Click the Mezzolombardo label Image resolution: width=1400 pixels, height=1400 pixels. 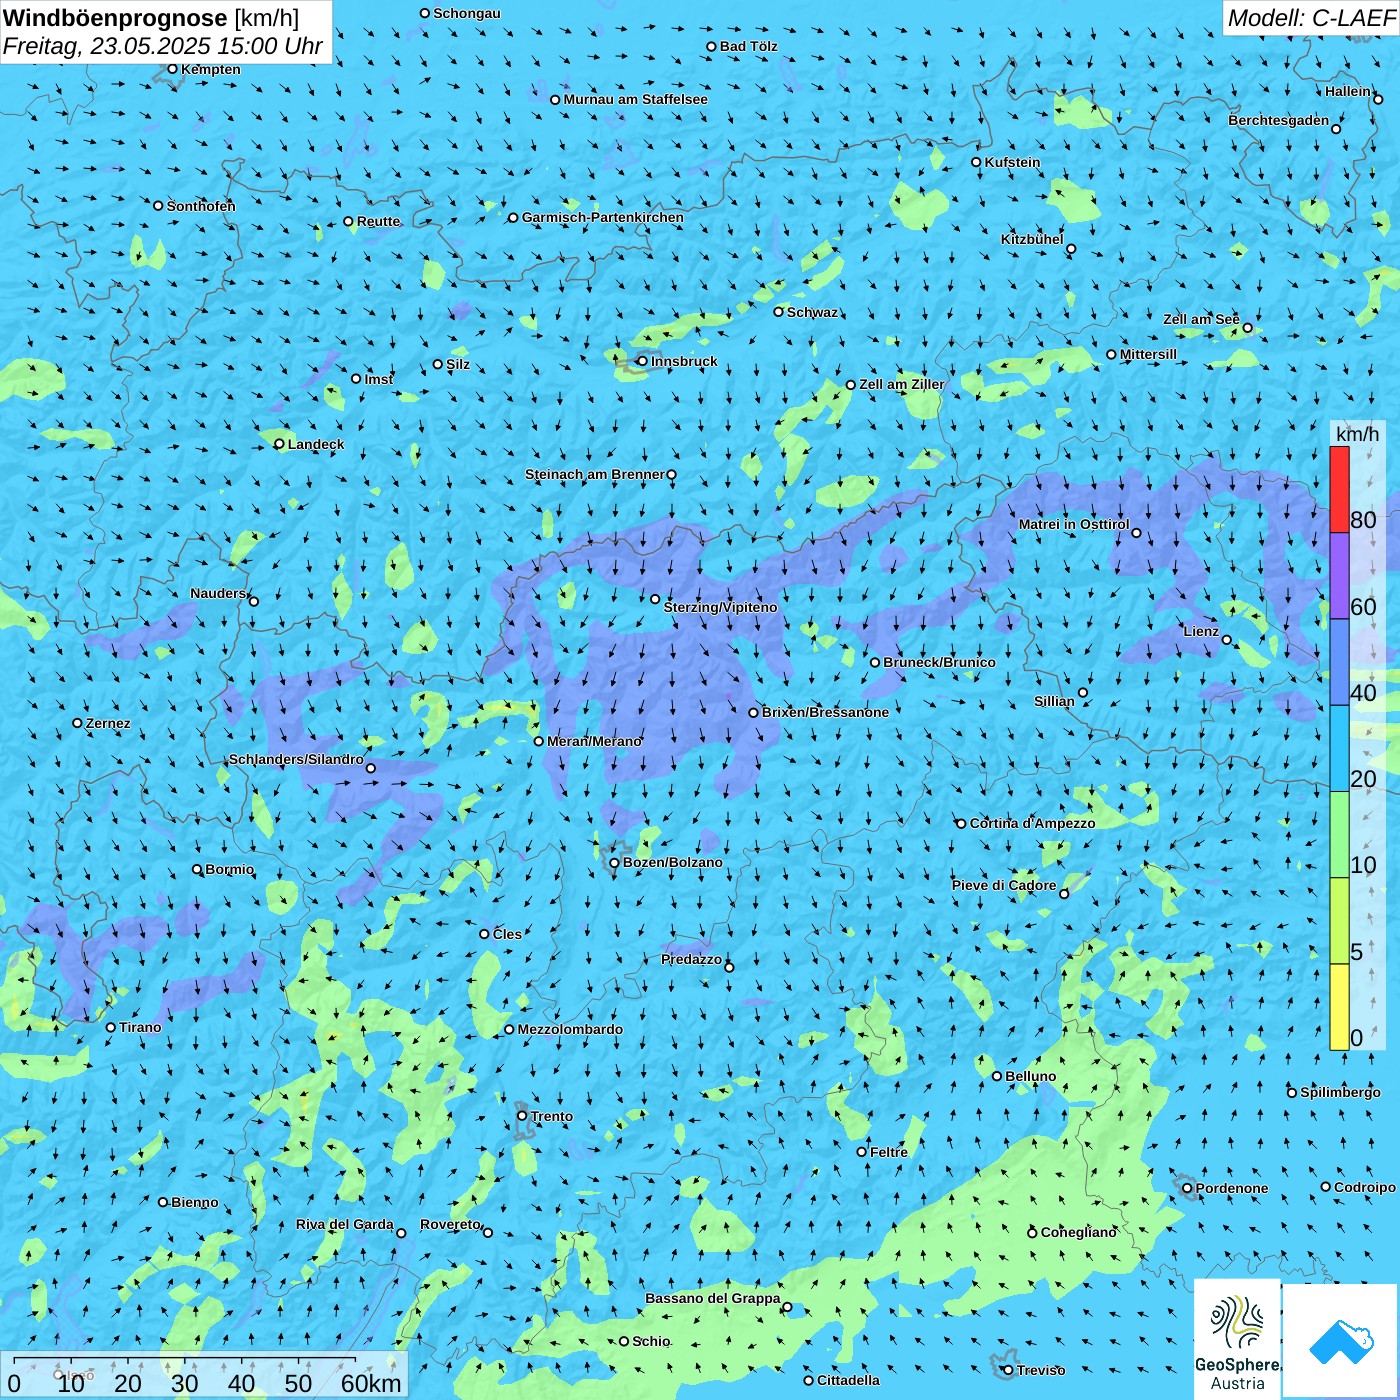pos(570,1029)
